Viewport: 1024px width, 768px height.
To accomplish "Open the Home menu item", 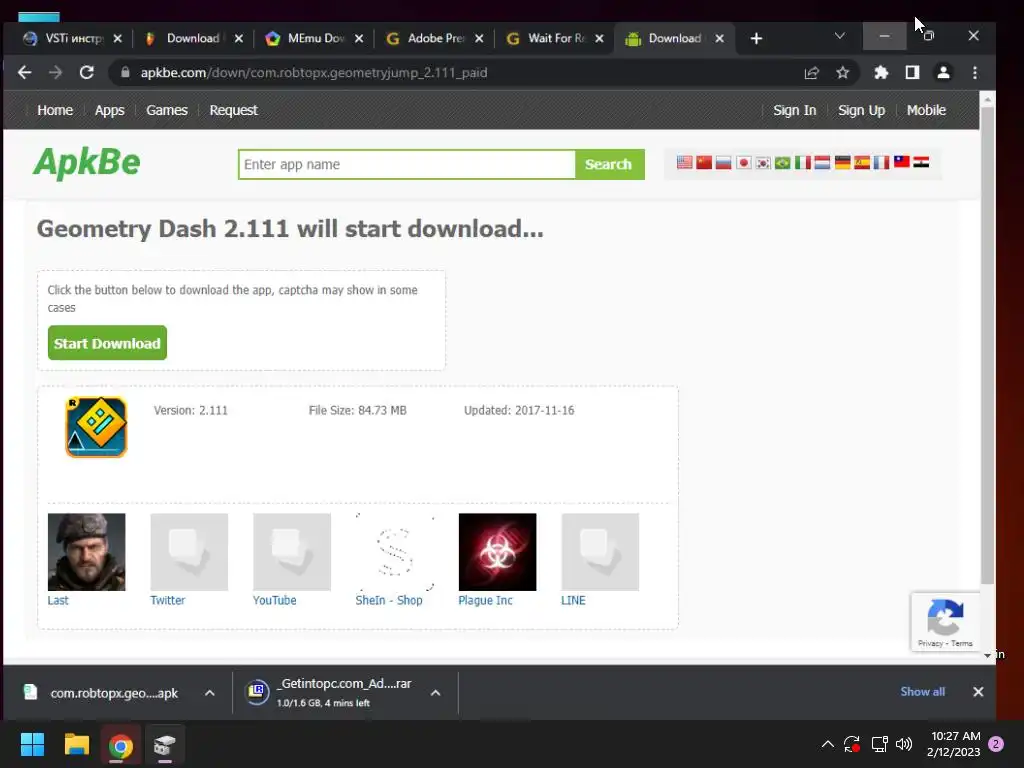I will pos(55,110).
